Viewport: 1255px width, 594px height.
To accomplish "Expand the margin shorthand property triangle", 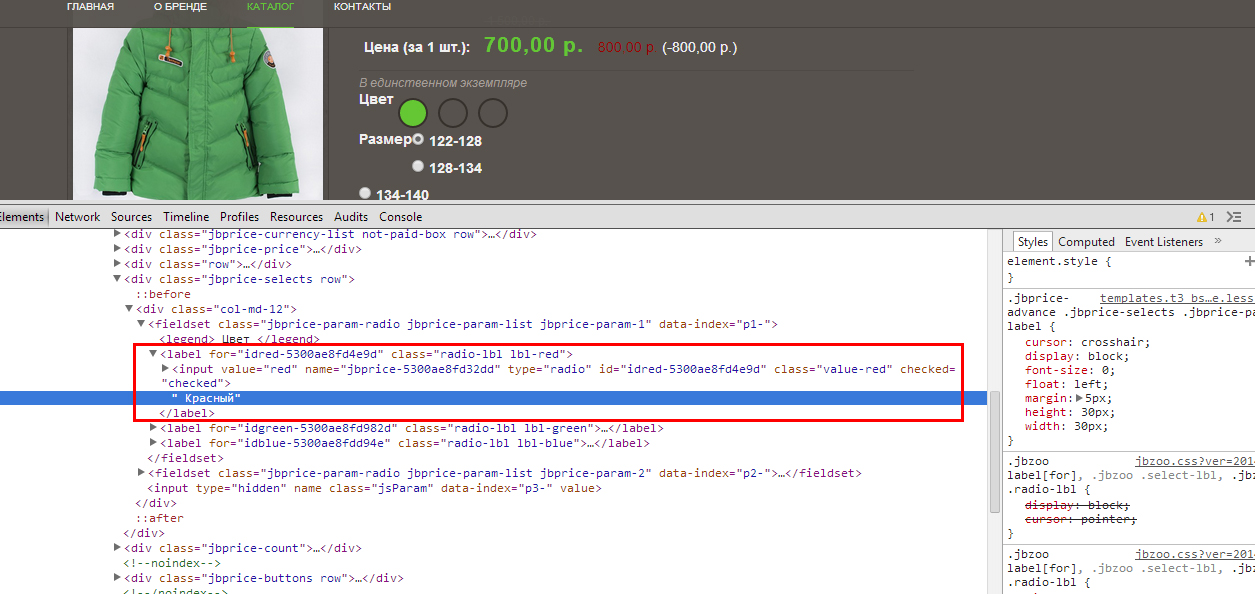I will click(x=1079, y=398).
